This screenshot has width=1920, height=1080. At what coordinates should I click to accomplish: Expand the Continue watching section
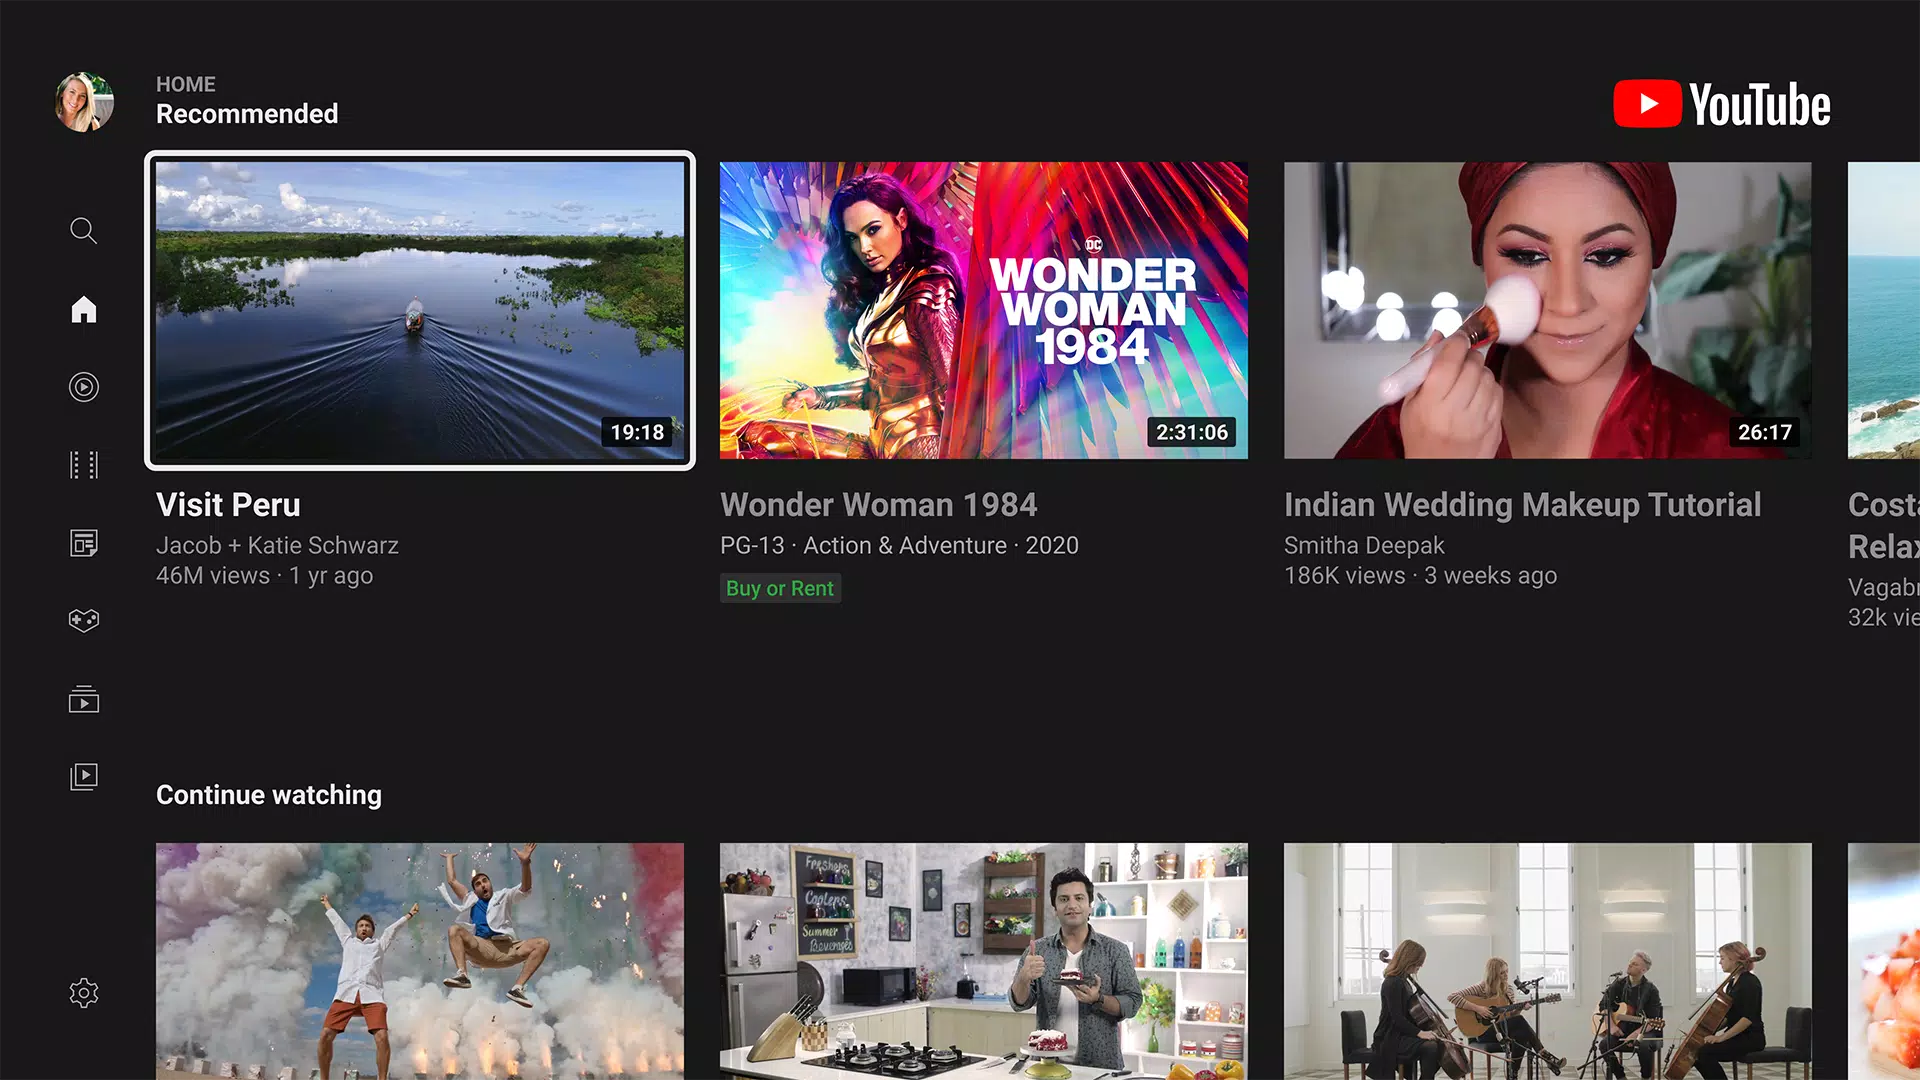coord(269,794)
